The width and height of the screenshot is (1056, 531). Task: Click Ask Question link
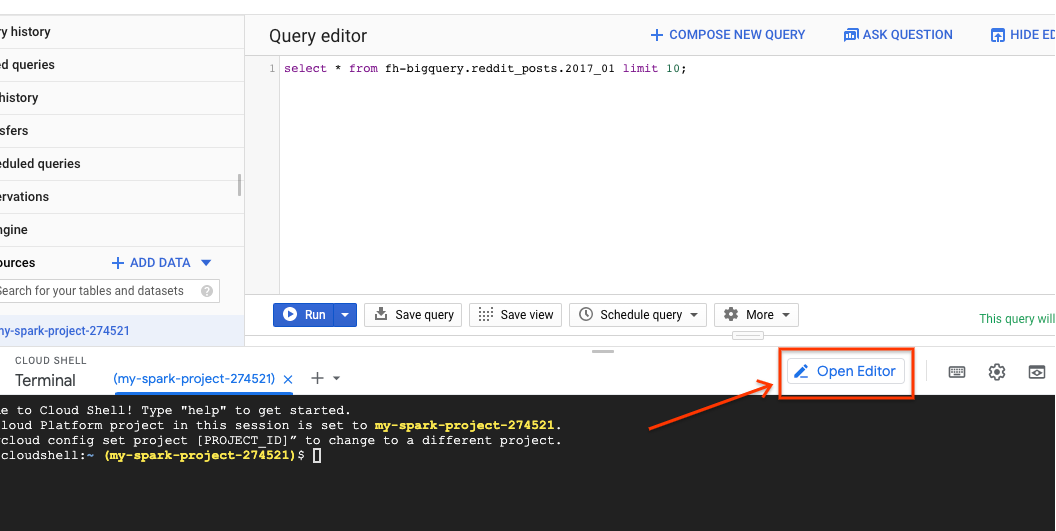[897, 35]
